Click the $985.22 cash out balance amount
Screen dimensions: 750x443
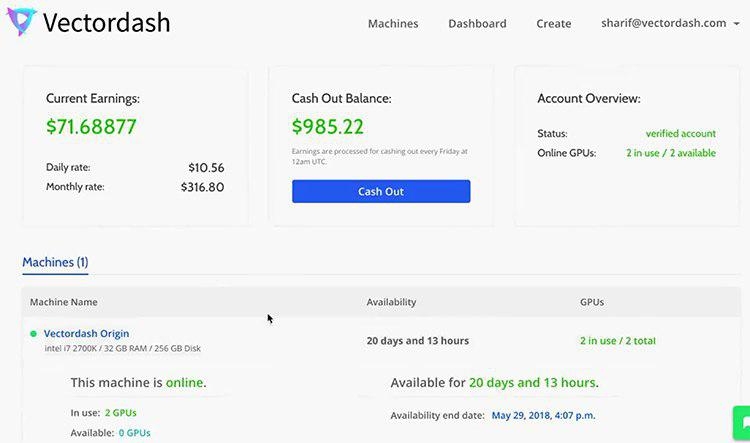tap(328, 127)
